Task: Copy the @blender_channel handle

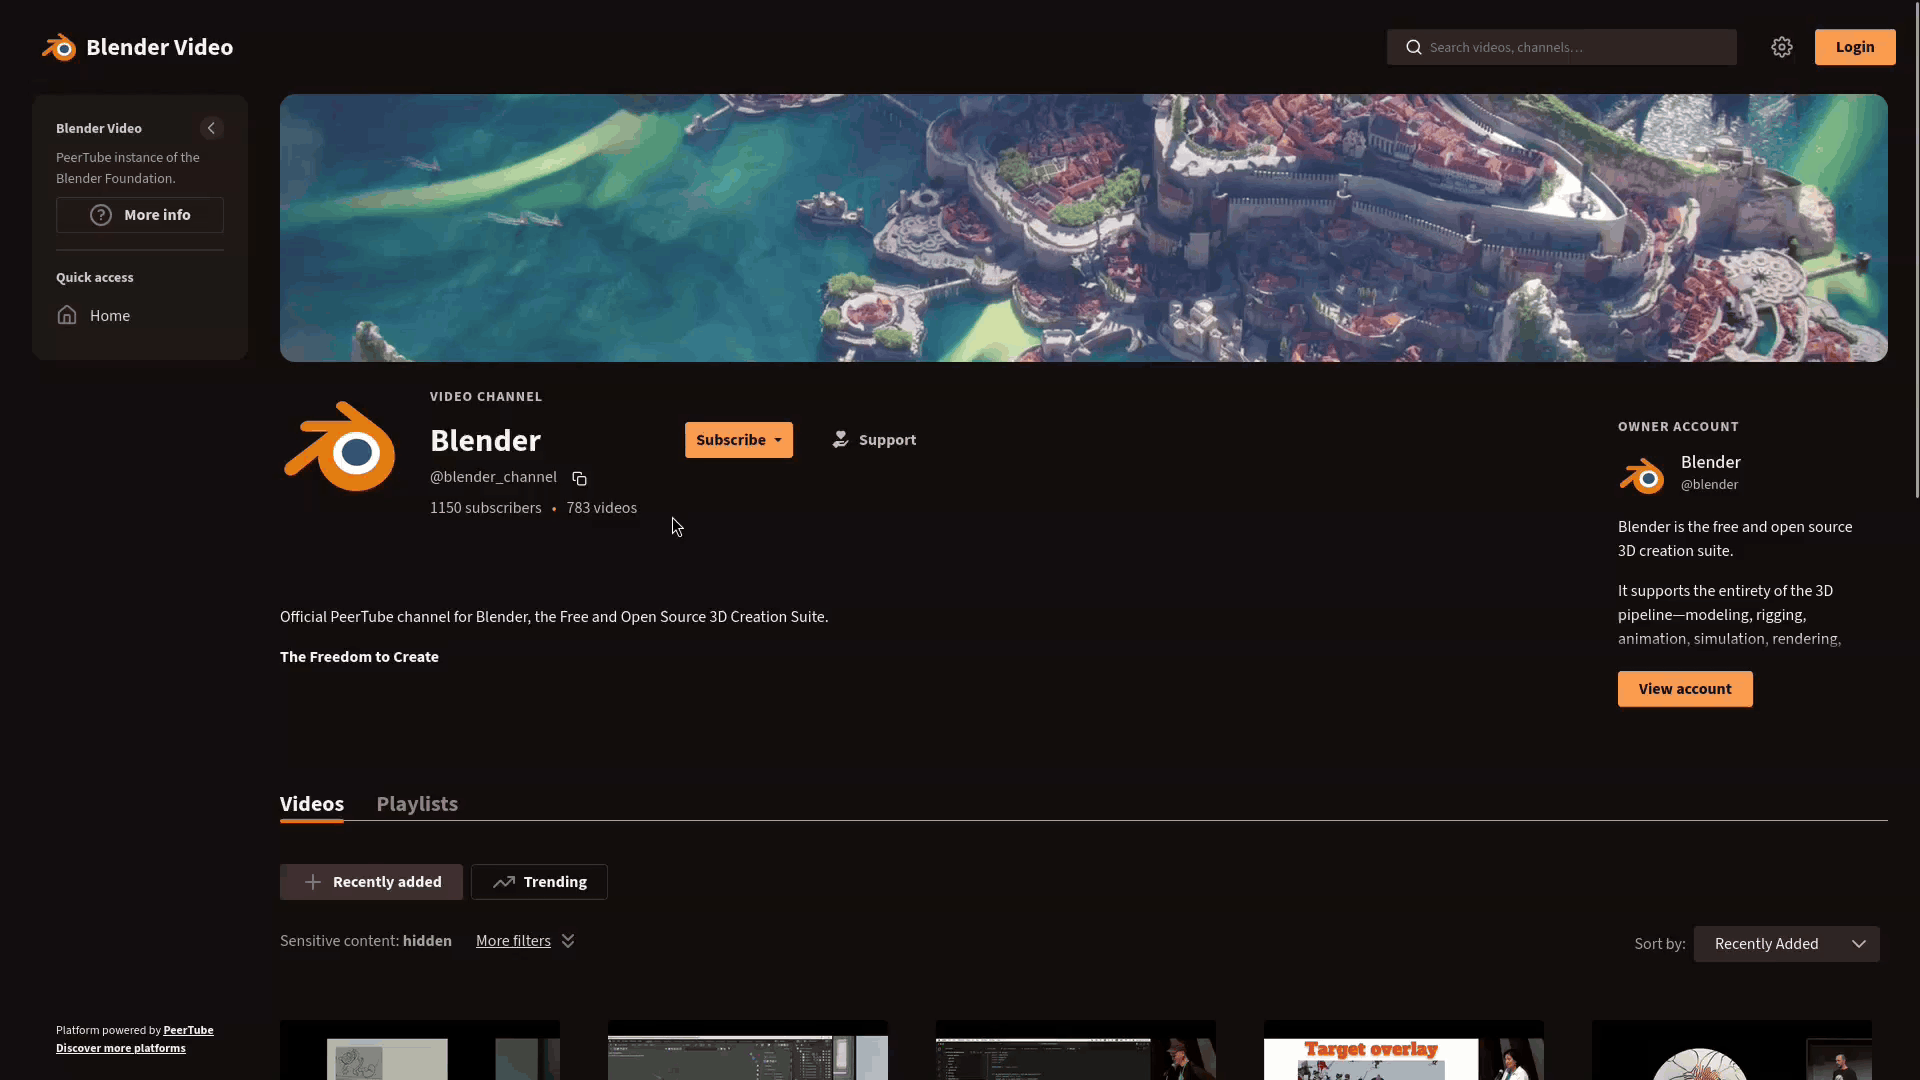Action: click(x=579, y=478)
